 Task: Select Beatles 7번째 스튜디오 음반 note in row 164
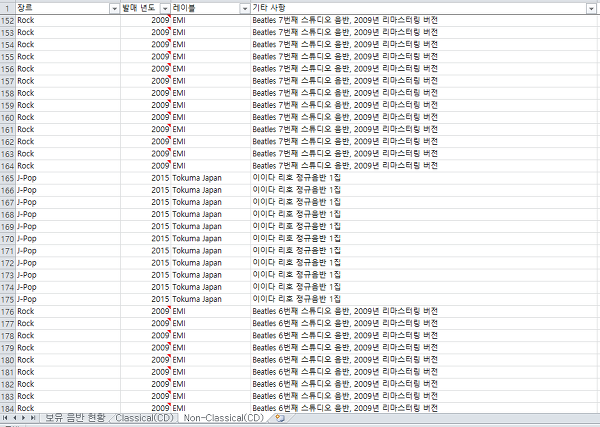pyautogui.click(x=424, y=166)
